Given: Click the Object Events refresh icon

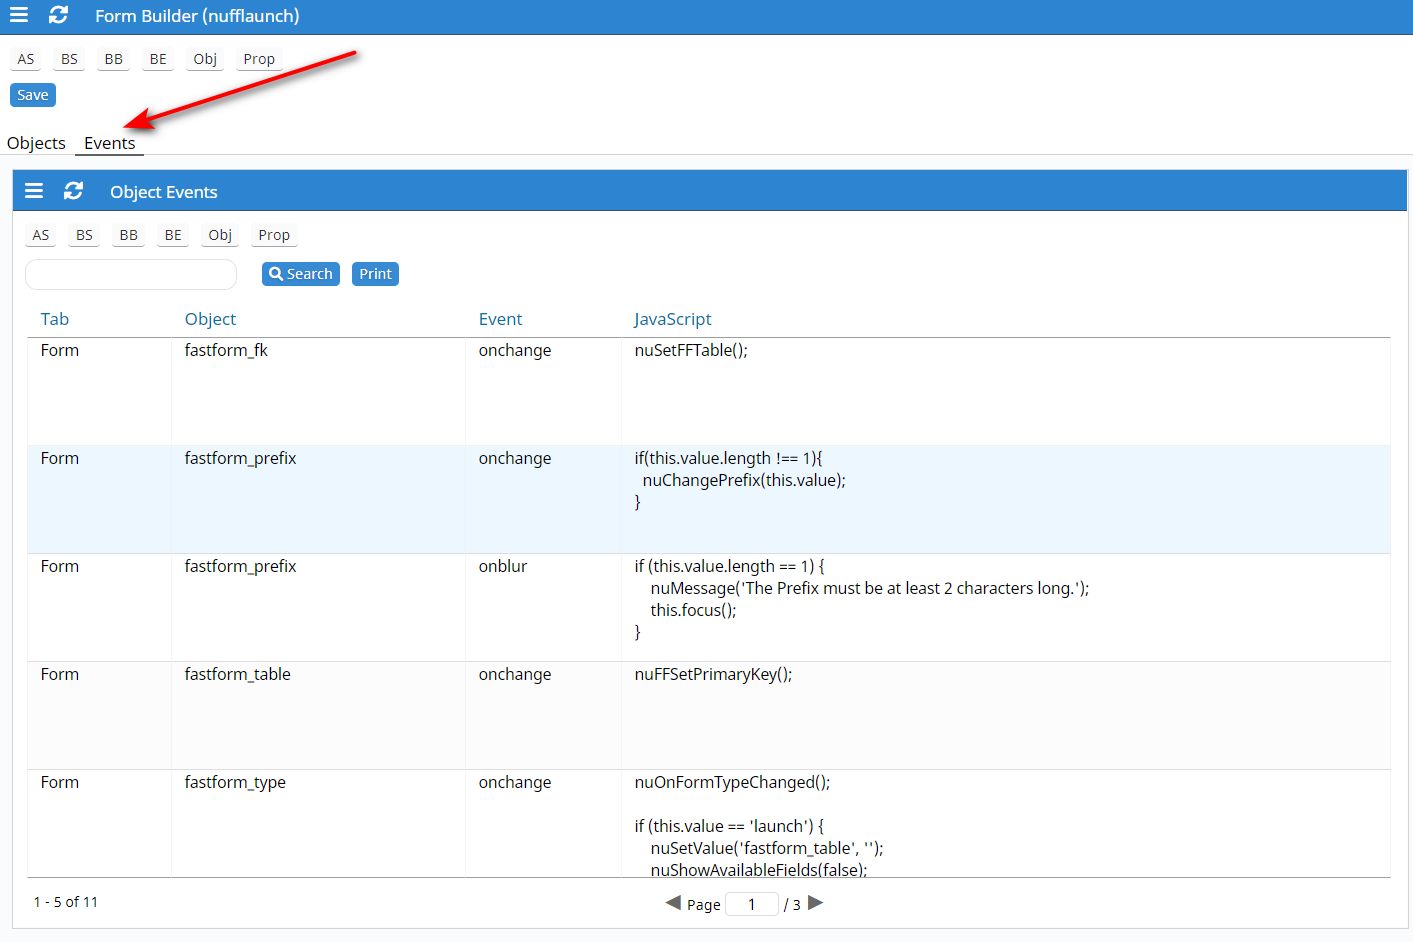Looking at the screenshot, I should click(74, 191).
